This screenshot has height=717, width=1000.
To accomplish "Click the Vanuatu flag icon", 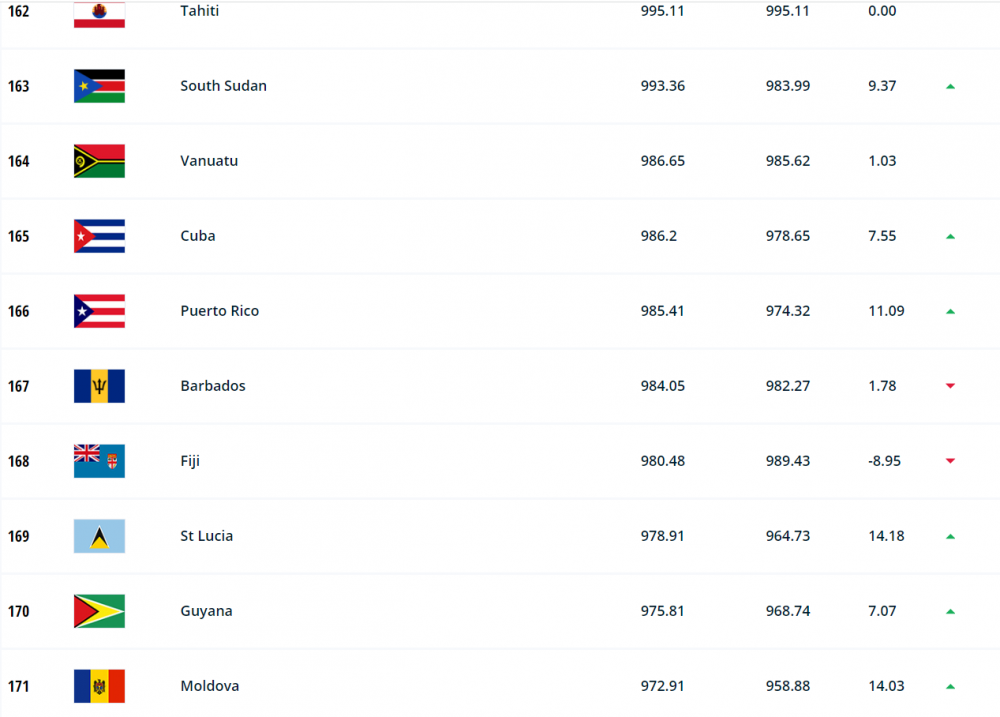I will click(x=99, y=161).
